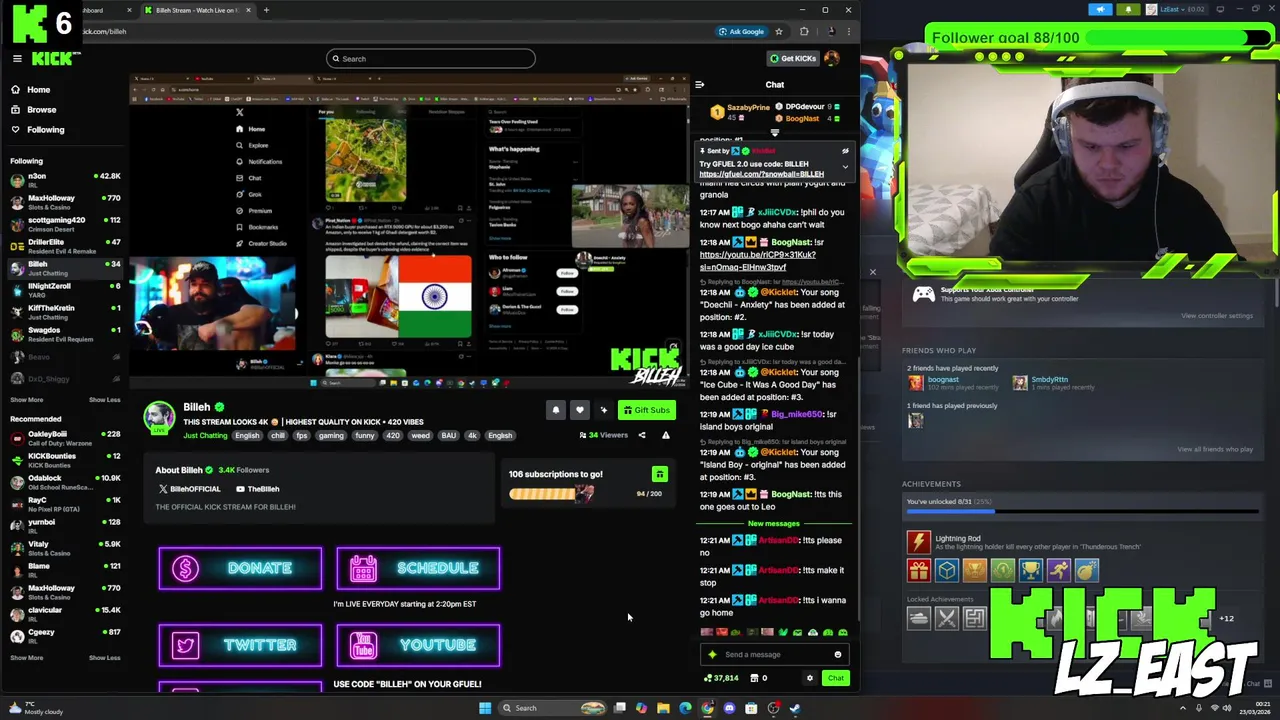Toggle the follow heart button for Billeh

point(580,410)
